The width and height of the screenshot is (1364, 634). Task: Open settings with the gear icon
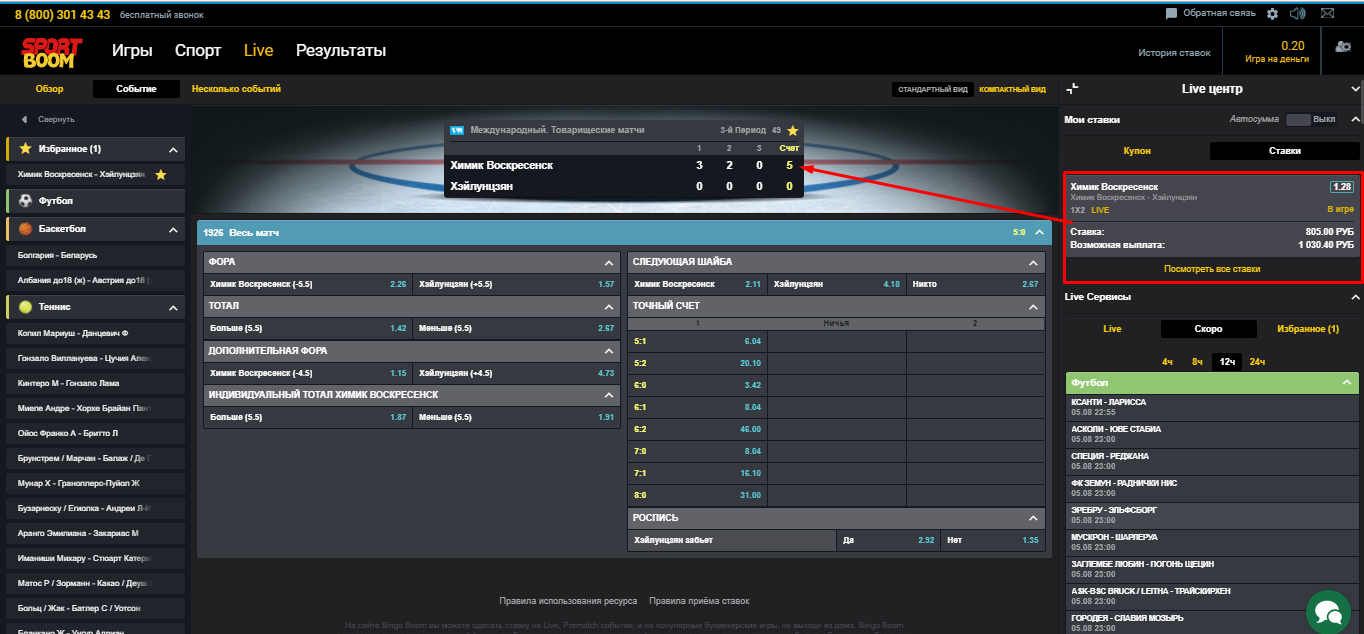coord(1272,14)
